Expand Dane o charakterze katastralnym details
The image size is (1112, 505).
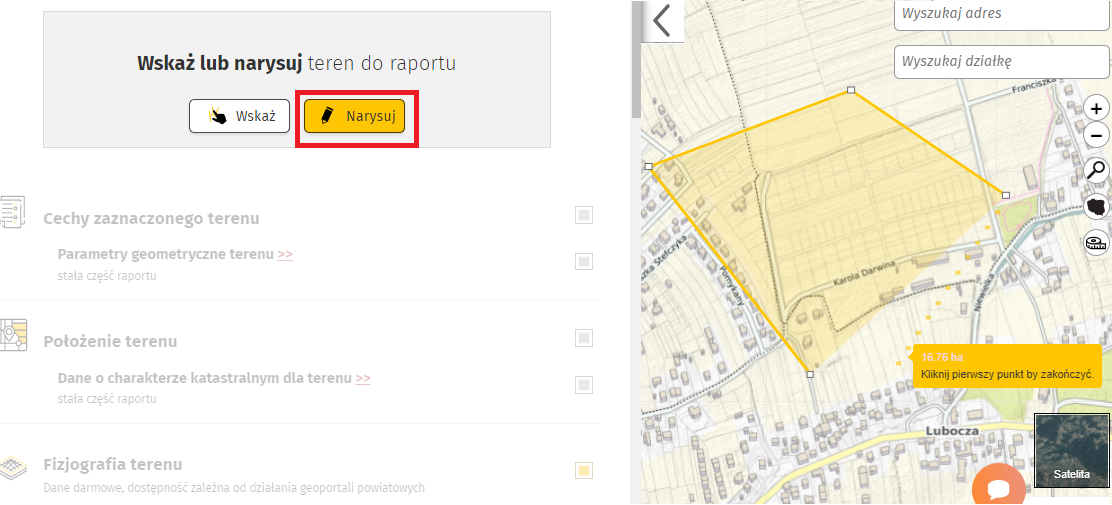(363, 379)
